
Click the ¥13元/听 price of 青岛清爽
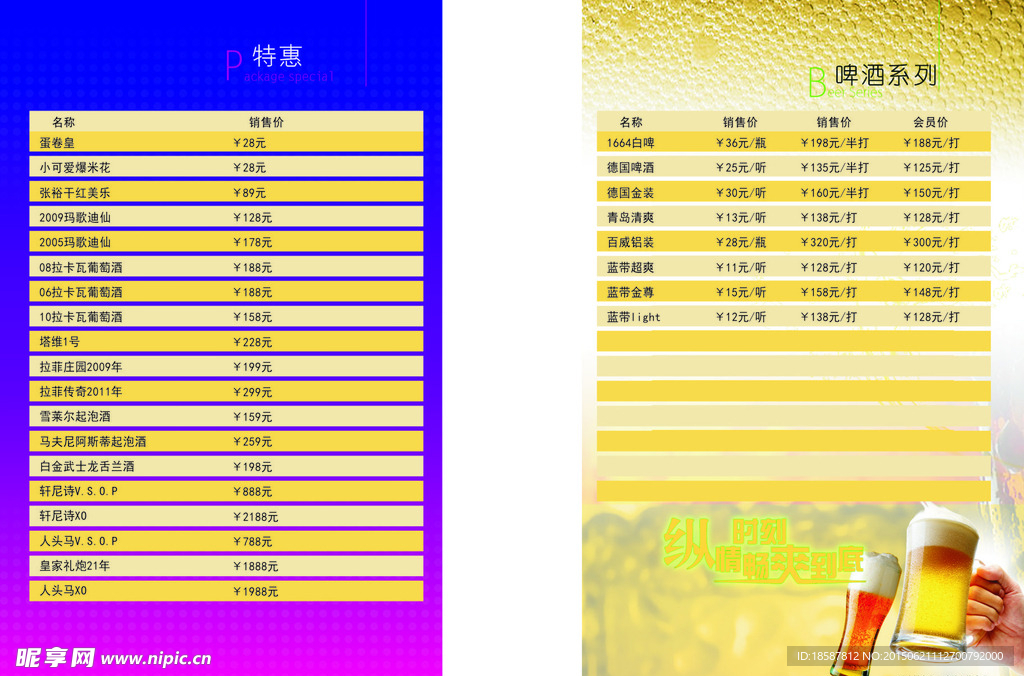(x=741, y=217)
